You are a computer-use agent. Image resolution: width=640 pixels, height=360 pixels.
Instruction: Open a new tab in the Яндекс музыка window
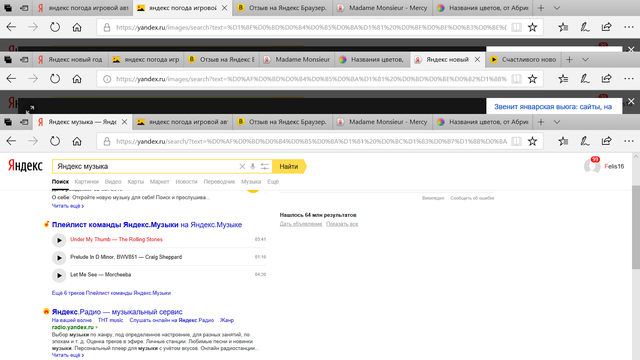pos(541,122)
